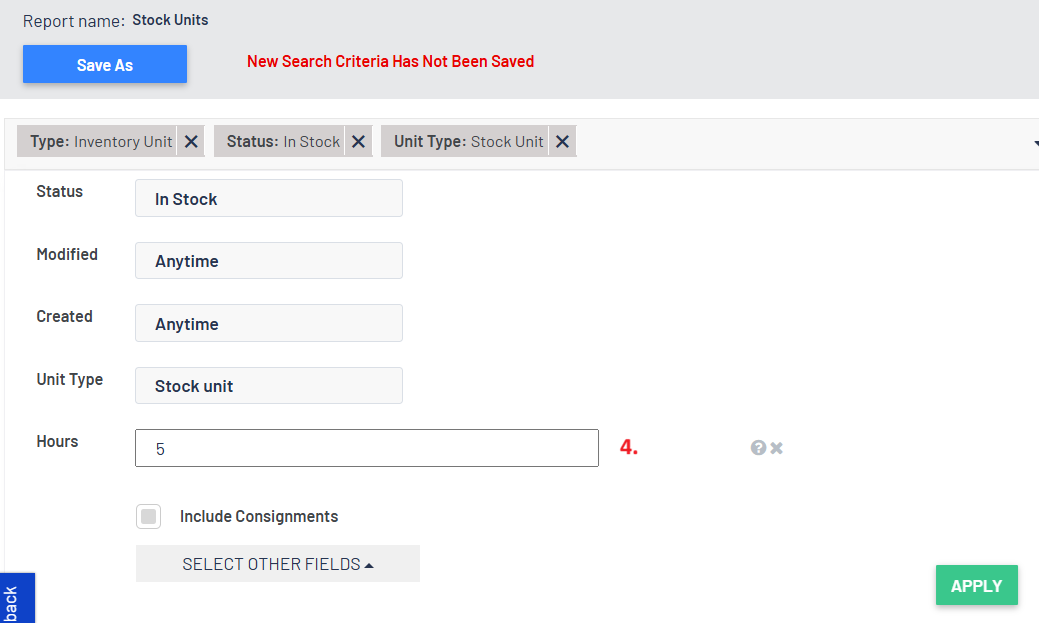Open the Status dropdown showing In Stock

click(268, 199)
